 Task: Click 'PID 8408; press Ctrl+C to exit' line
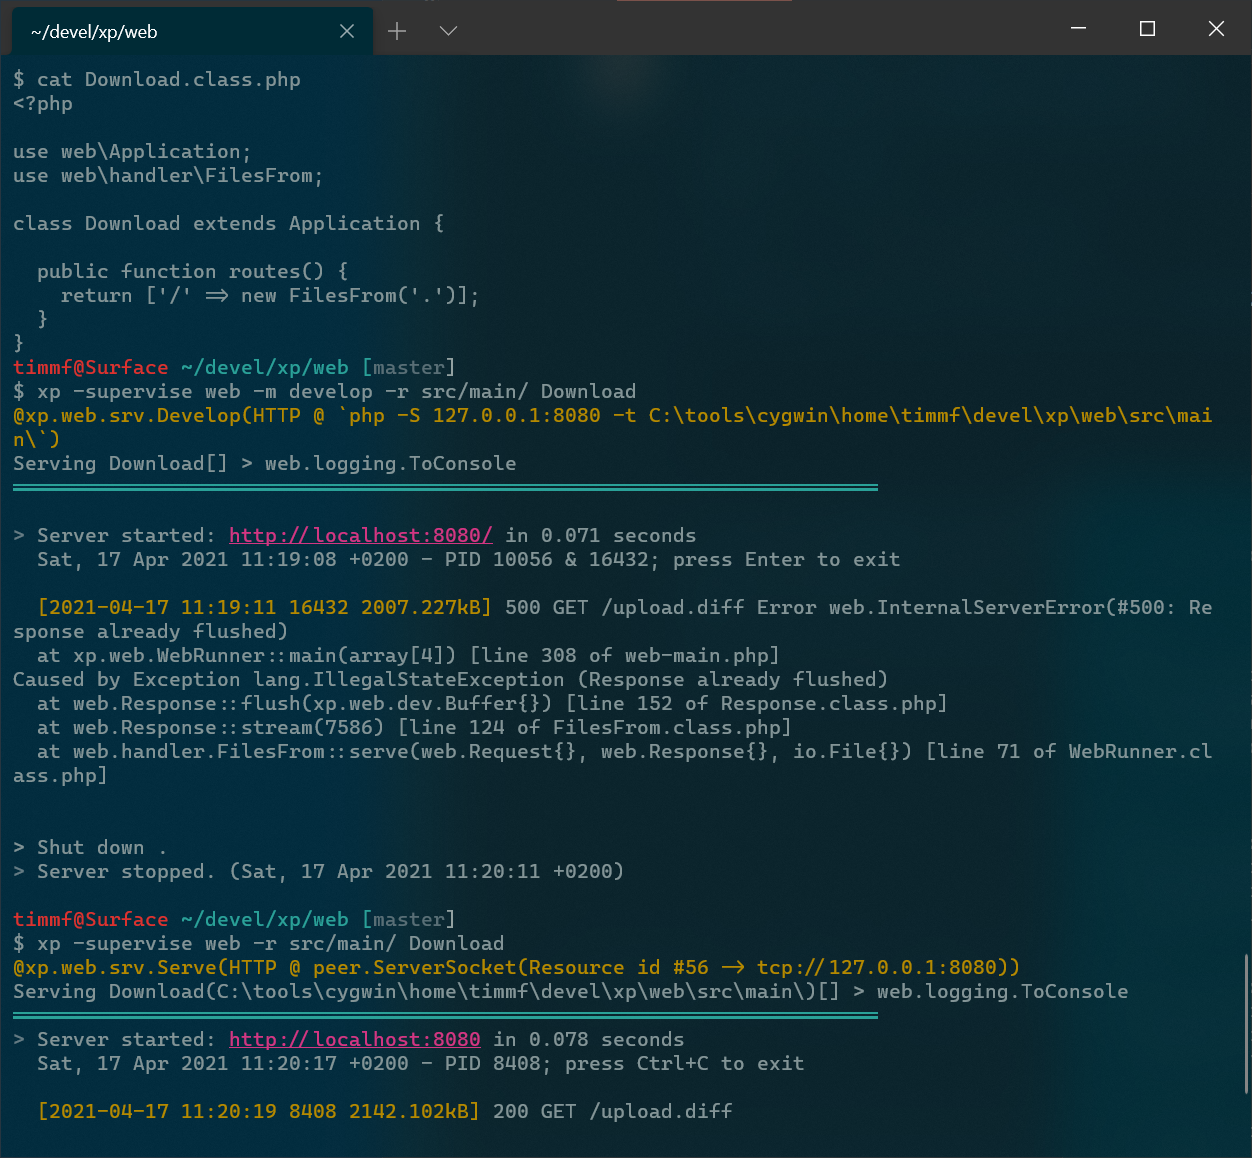pos(421,1063)
